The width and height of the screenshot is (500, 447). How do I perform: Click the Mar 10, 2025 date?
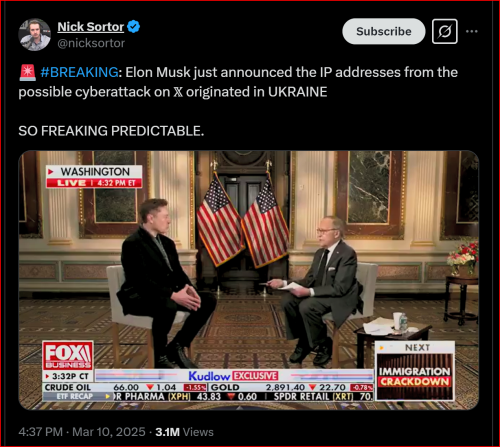pos(109,432)
